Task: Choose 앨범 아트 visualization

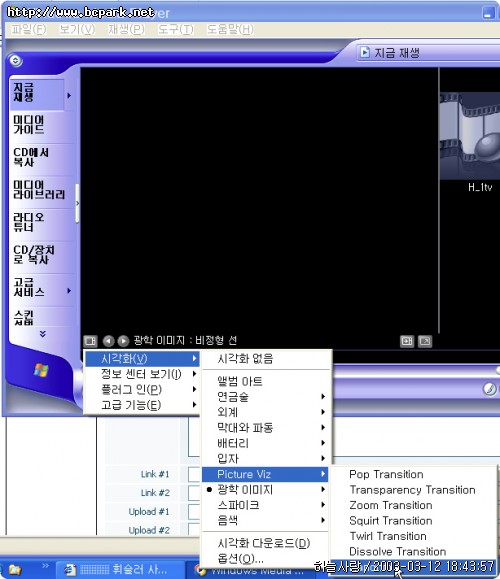Action: pos(266,381)
